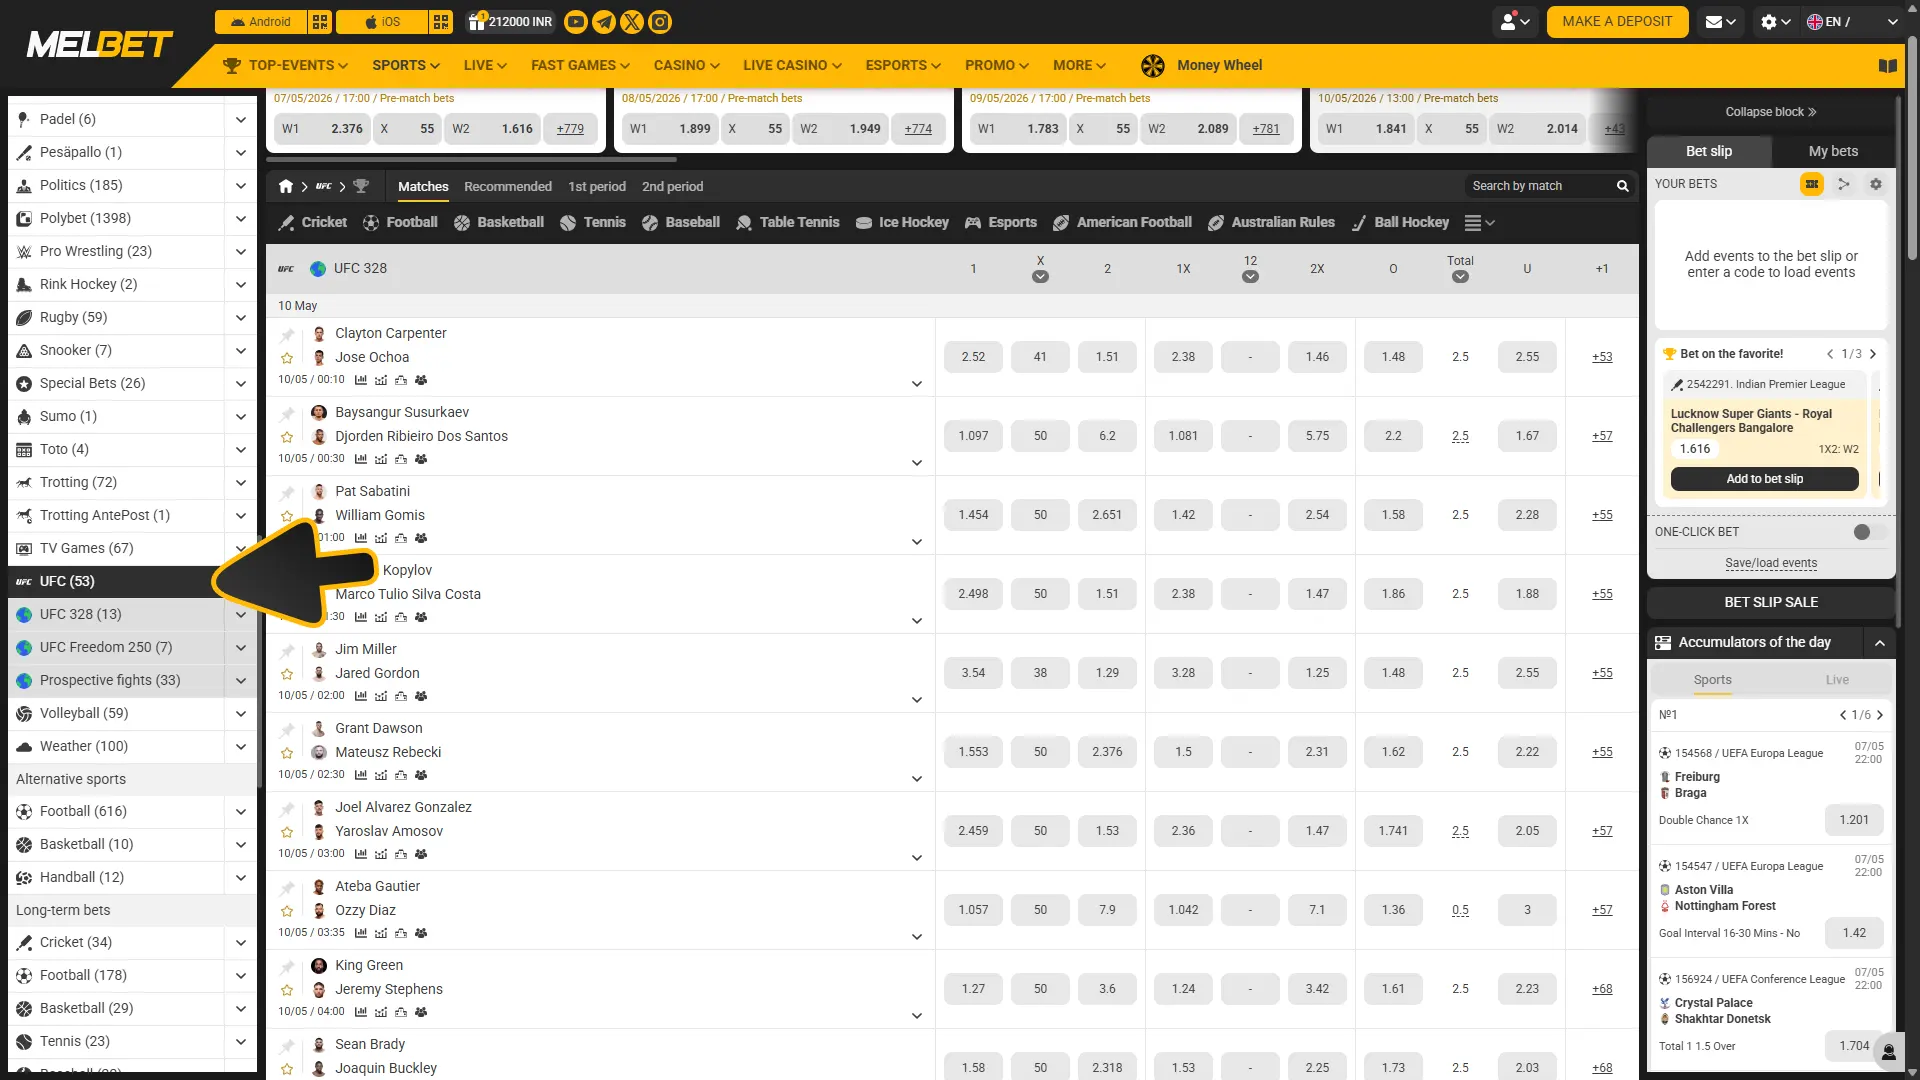Go to home breadcrumb icon
The image size is (1920, 1080).
coord(286,187)
